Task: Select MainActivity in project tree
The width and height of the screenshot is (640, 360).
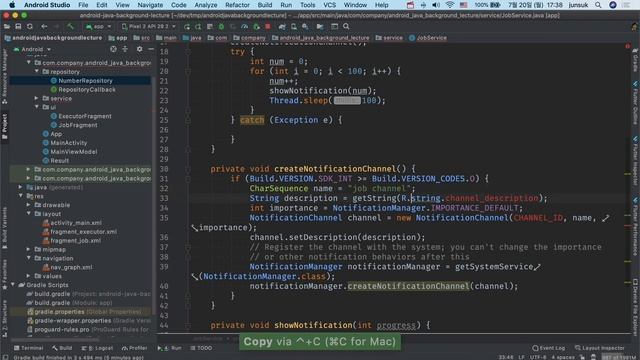Action: tap(68, 142)
